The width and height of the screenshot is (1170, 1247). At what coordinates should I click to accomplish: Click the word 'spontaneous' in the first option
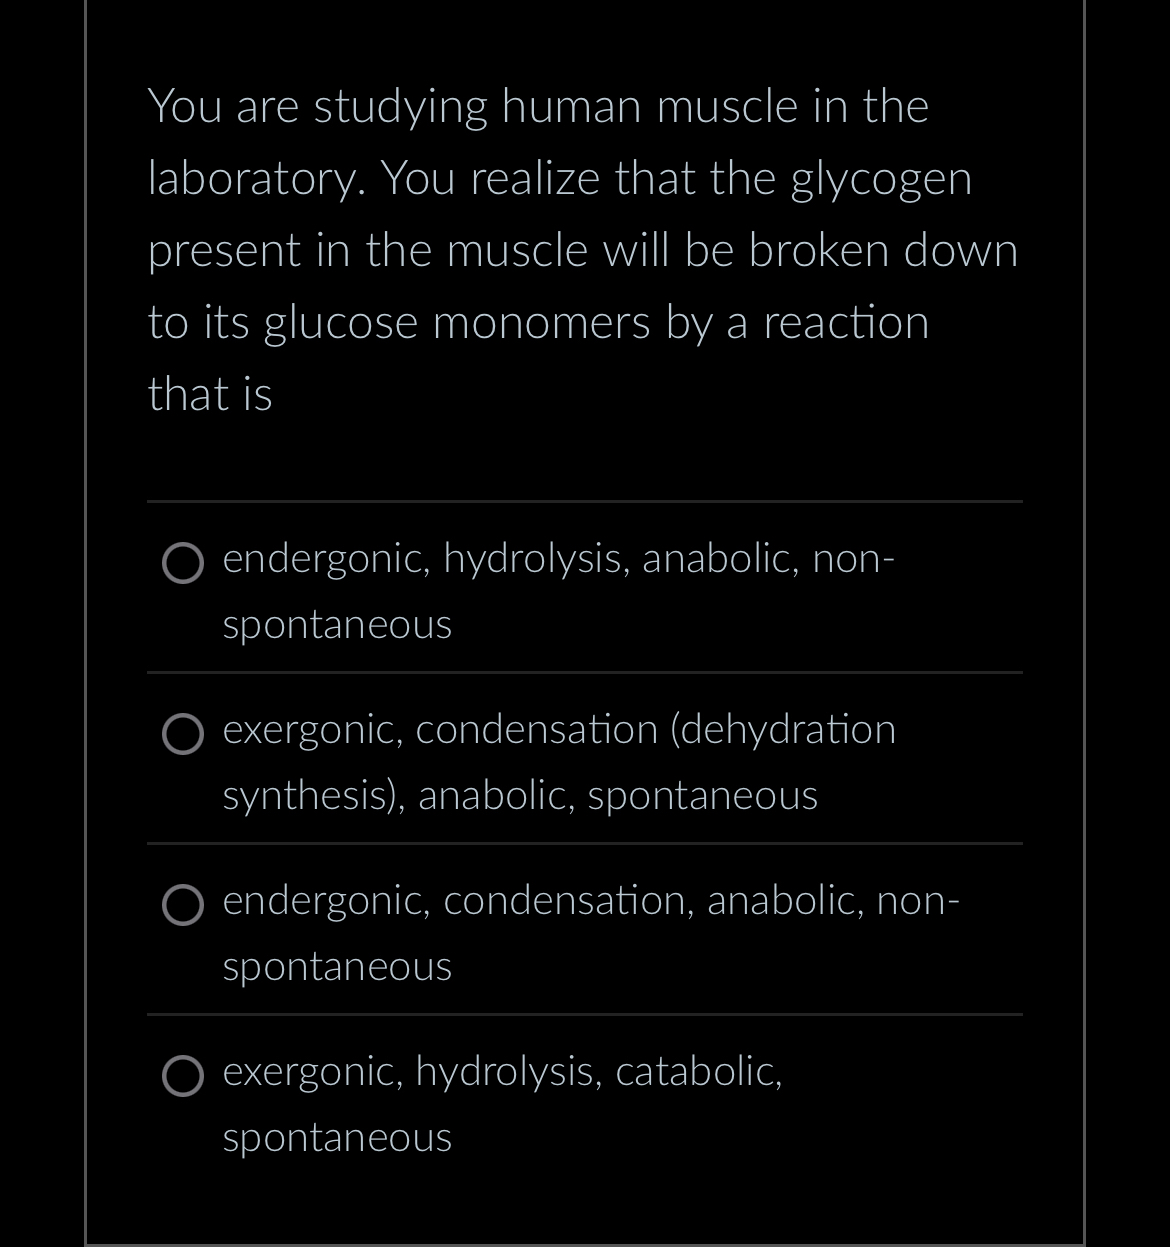click(336, 623)
